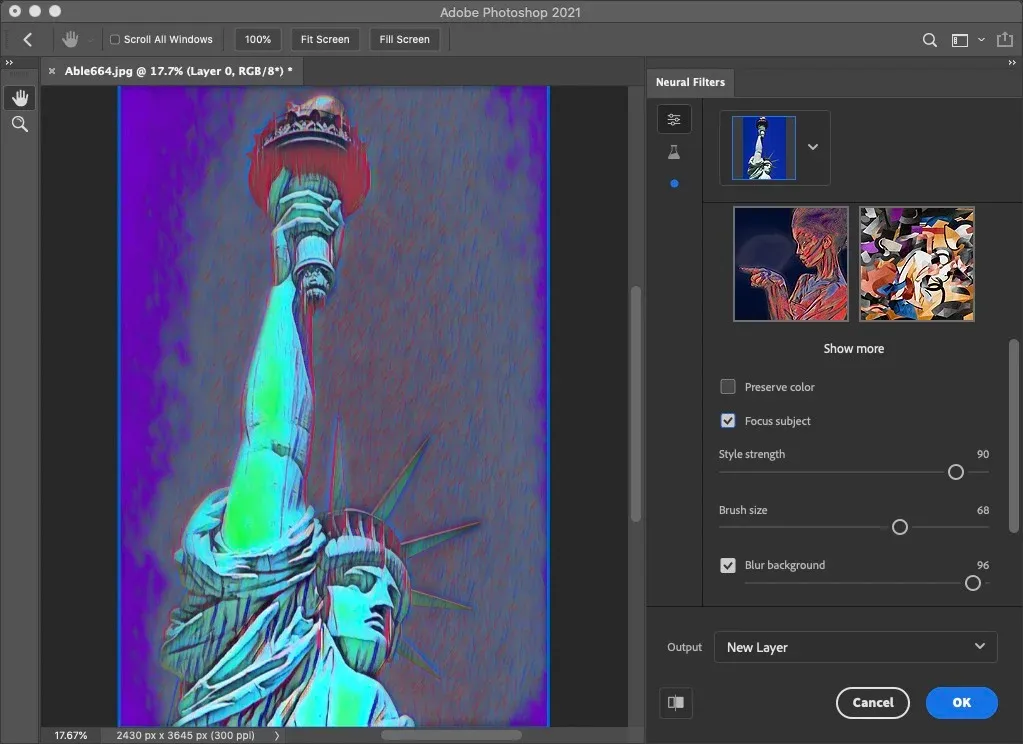Open Hand tool preset dropdown arrow
The height and width of the screenshot is (744, 1023).
click(91, 40)
